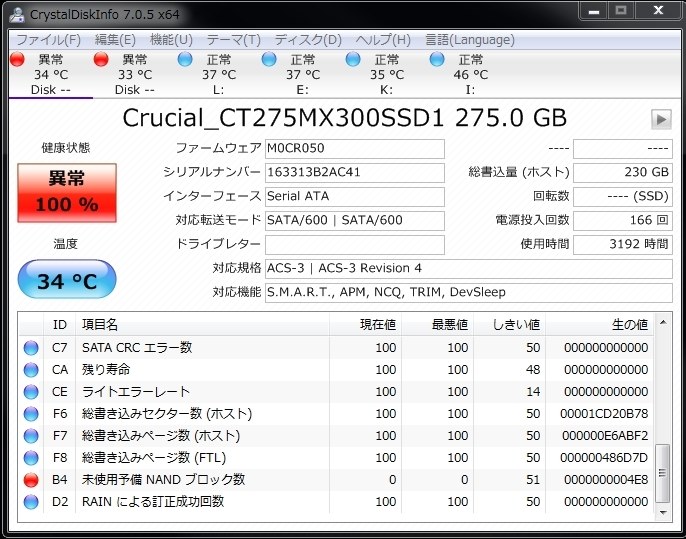Click the blue status icon of CE row

[x=31, y=392]
